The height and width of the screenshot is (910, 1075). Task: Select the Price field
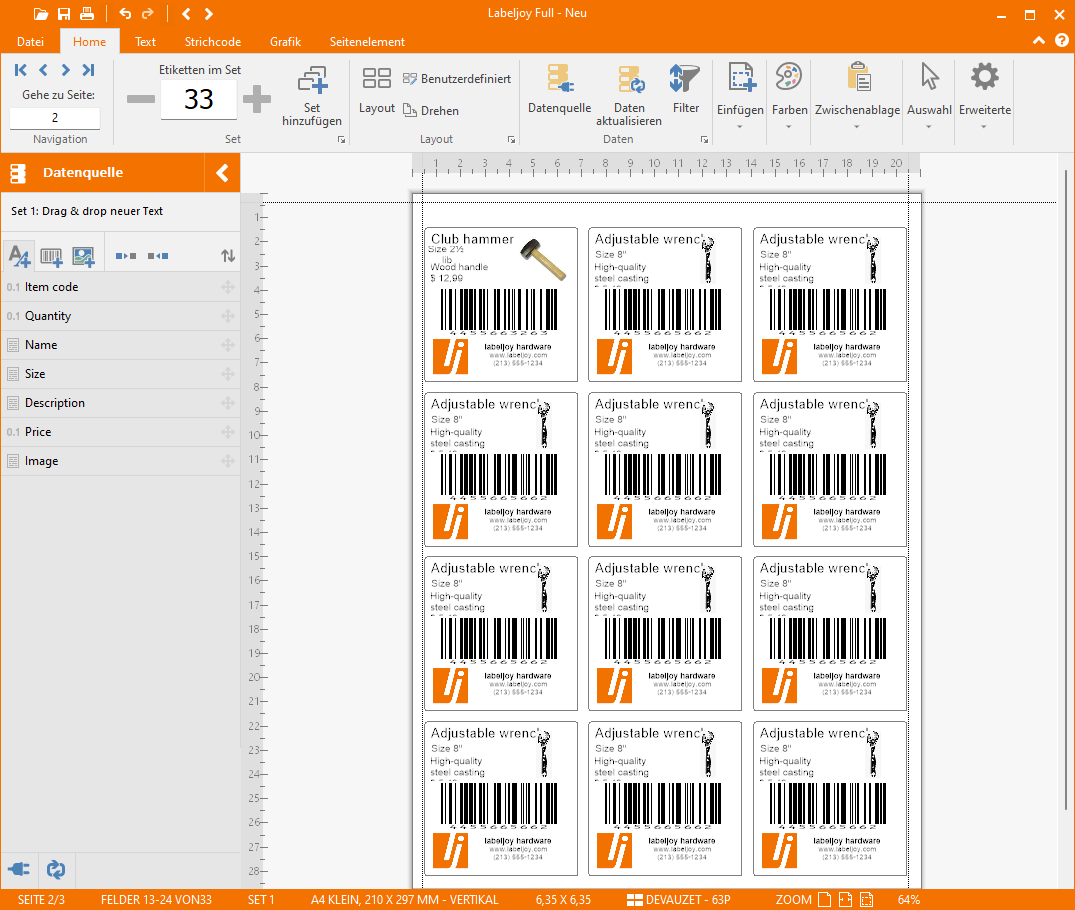(121, 432)
